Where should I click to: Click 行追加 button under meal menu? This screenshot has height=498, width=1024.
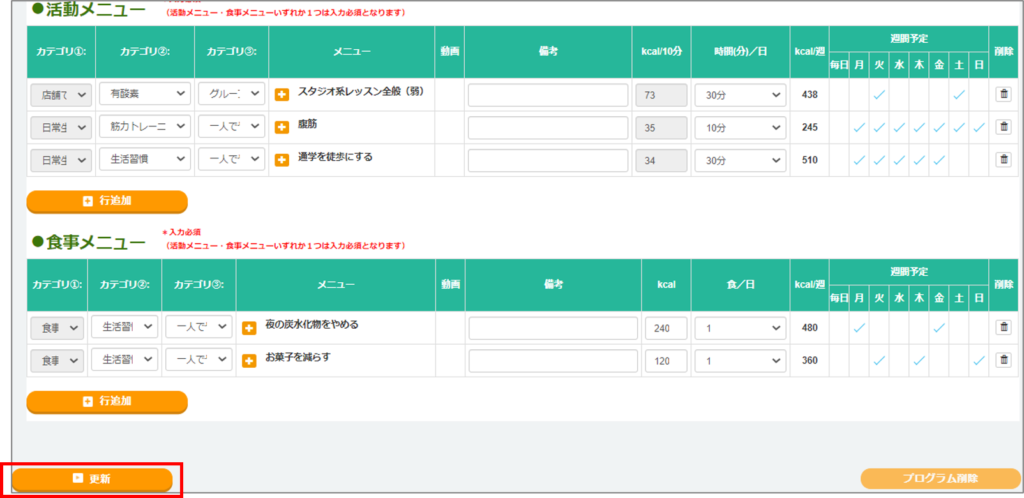[107, 401]
